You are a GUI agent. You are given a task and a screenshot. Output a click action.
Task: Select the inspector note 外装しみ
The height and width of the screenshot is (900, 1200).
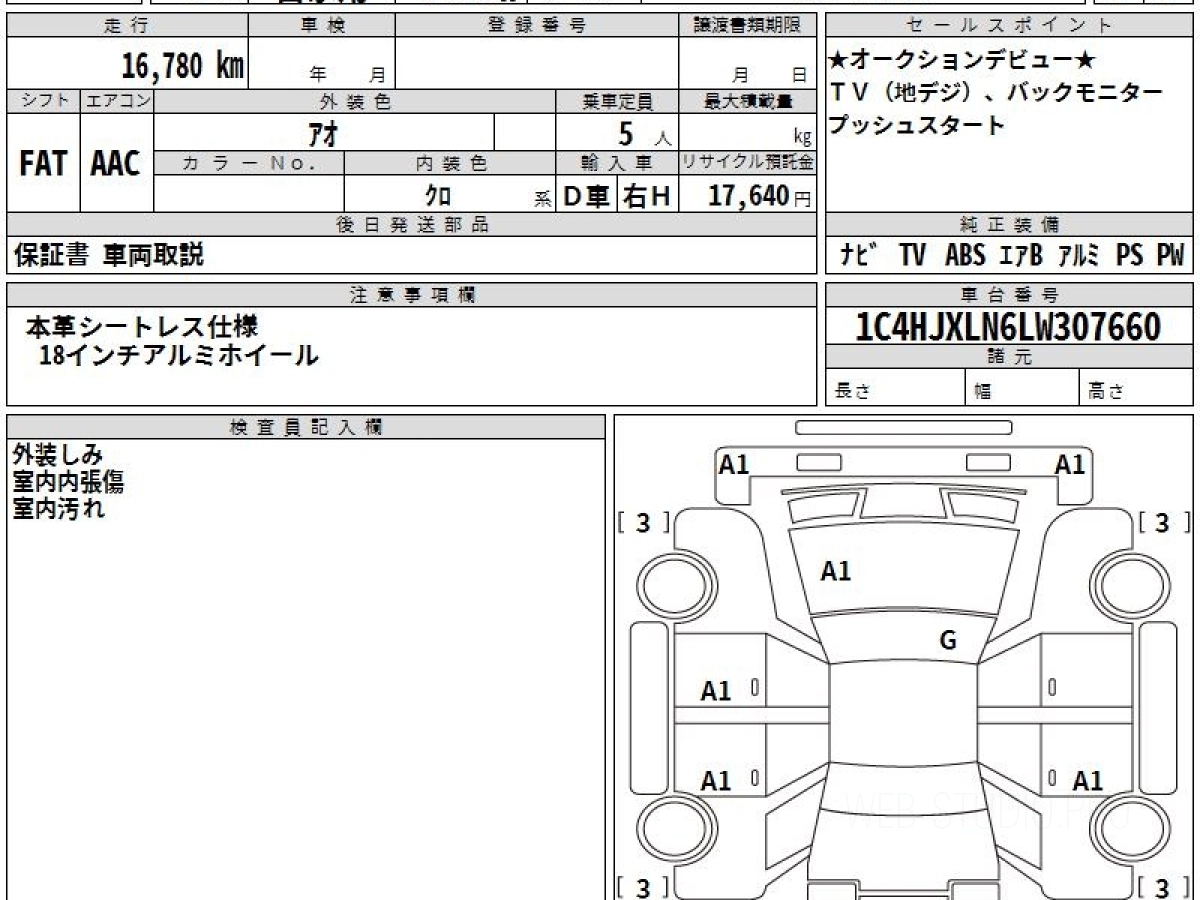[58, 456]
